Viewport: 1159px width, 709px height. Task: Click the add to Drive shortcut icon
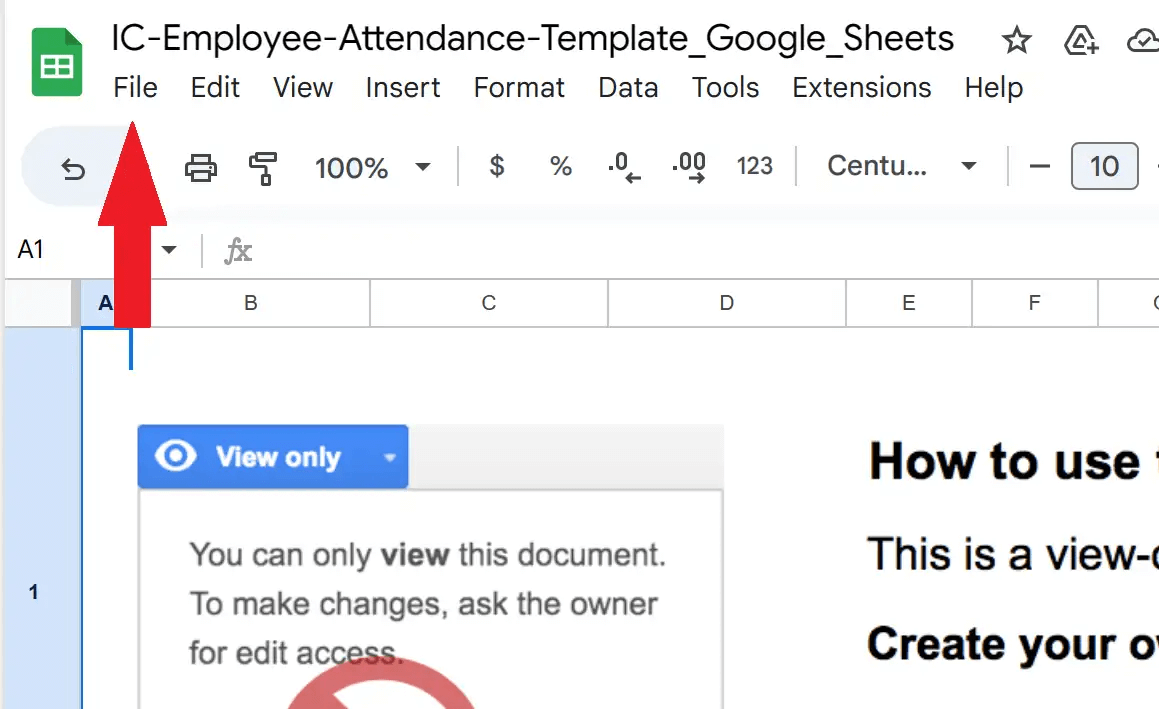1082,40
